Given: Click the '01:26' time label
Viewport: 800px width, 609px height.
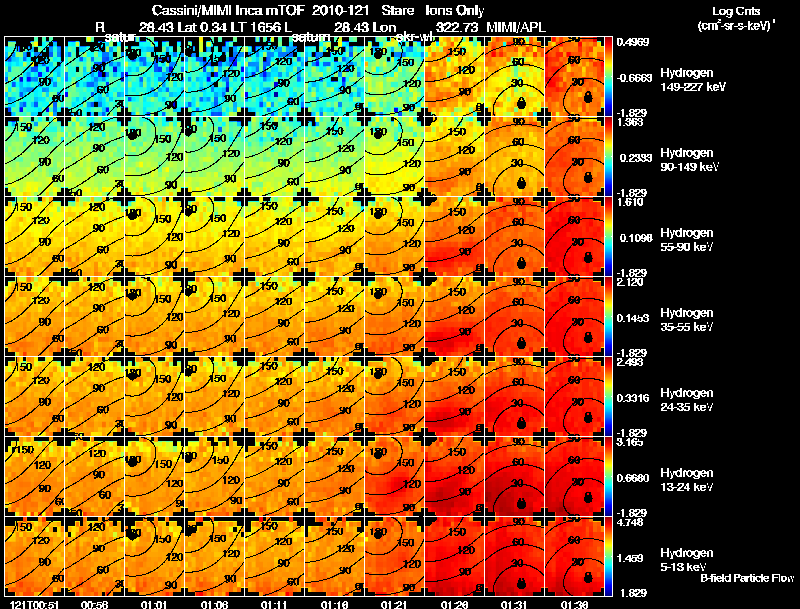Looking at the screenshot, I should [x=454, y=605].
